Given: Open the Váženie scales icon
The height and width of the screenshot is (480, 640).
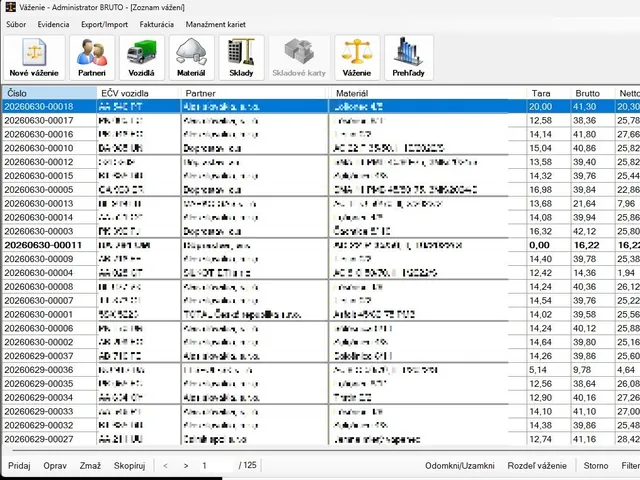Looking at the screenshot, I should pyautogui.click(x=357, y=58).
